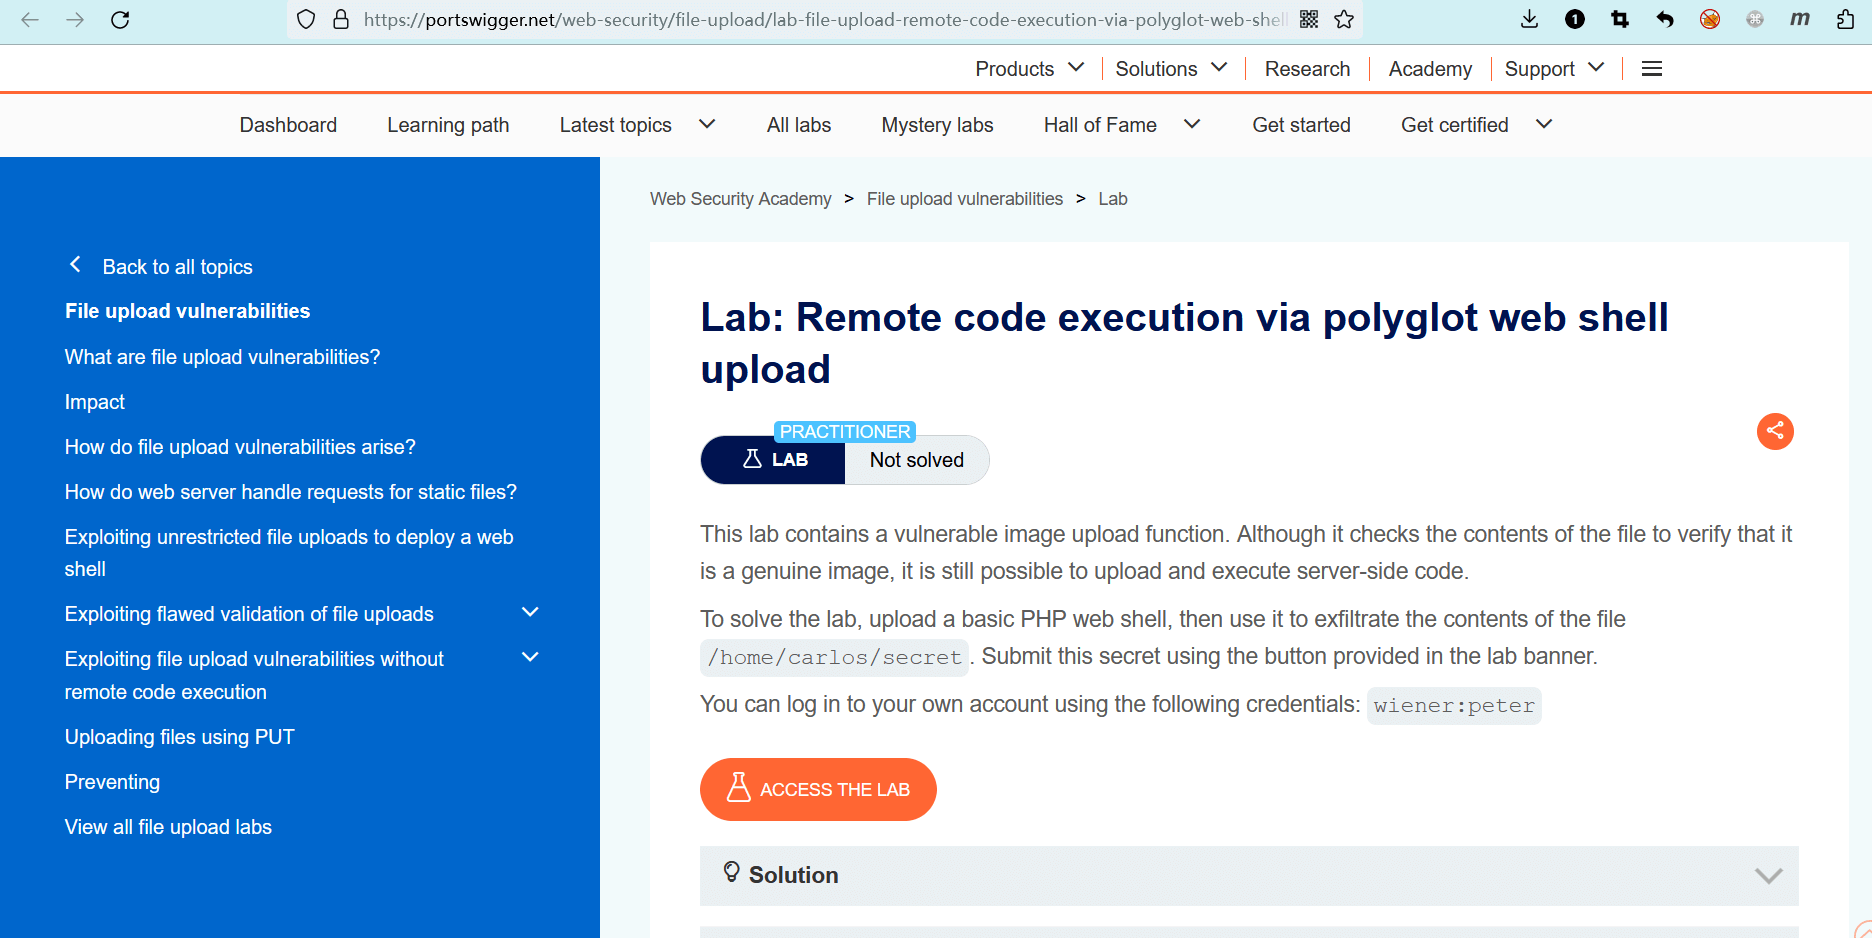Click the orange share icon

[1775, 431]
